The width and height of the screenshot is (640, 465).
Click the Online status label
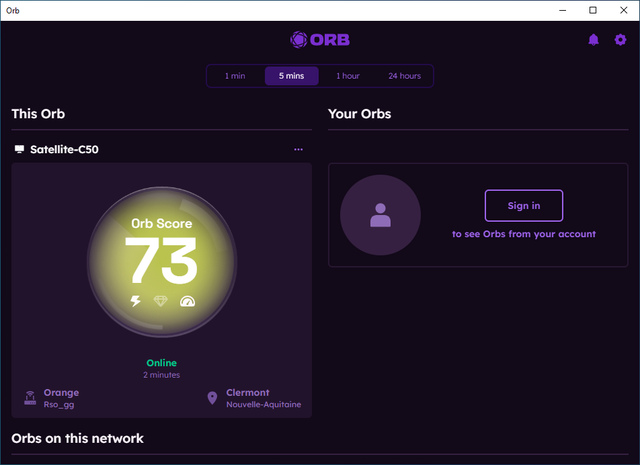pos(162,363)
